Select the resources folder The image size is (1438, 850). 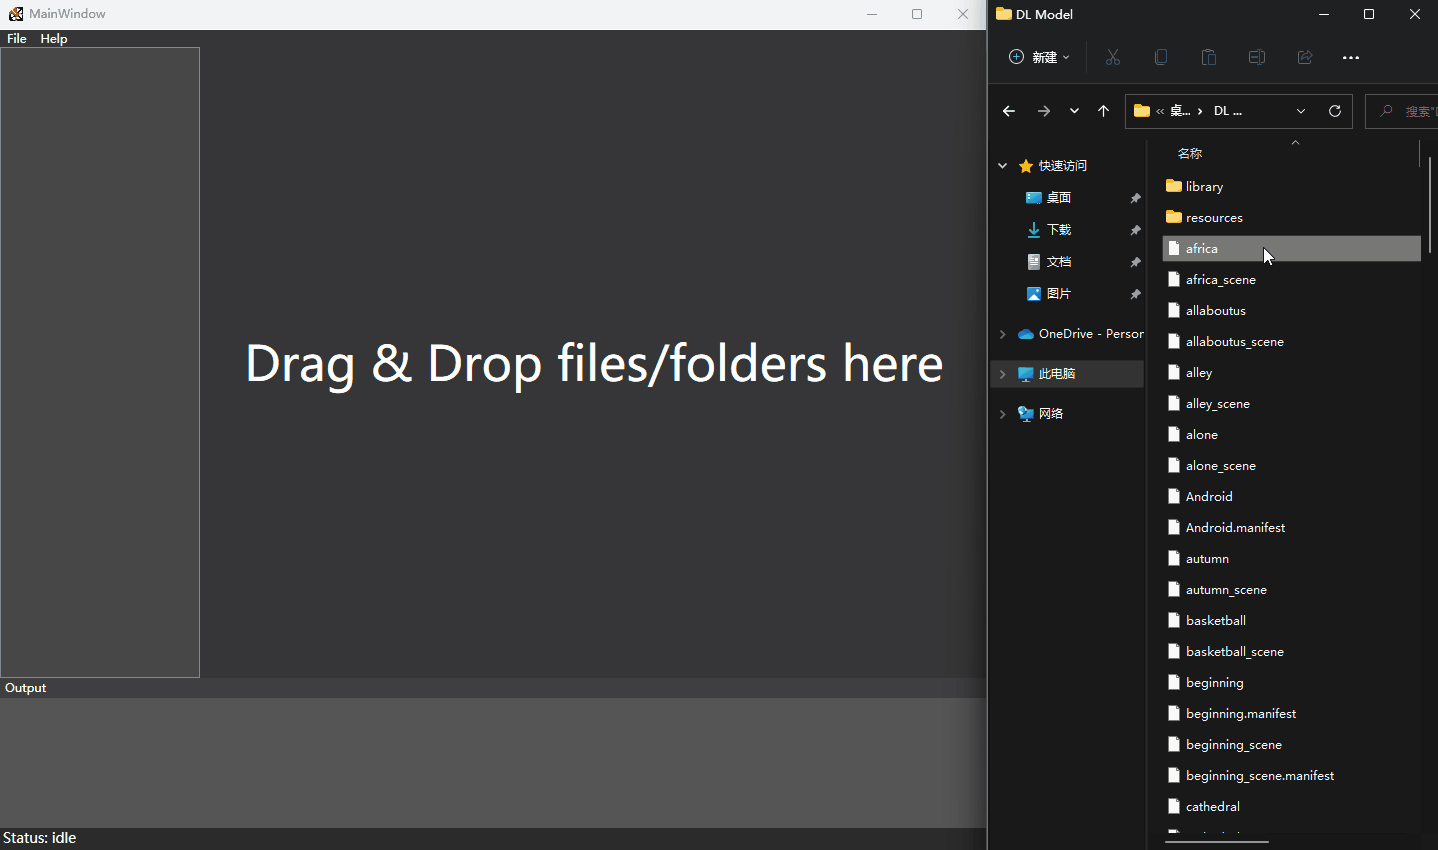click(1291, 218)
